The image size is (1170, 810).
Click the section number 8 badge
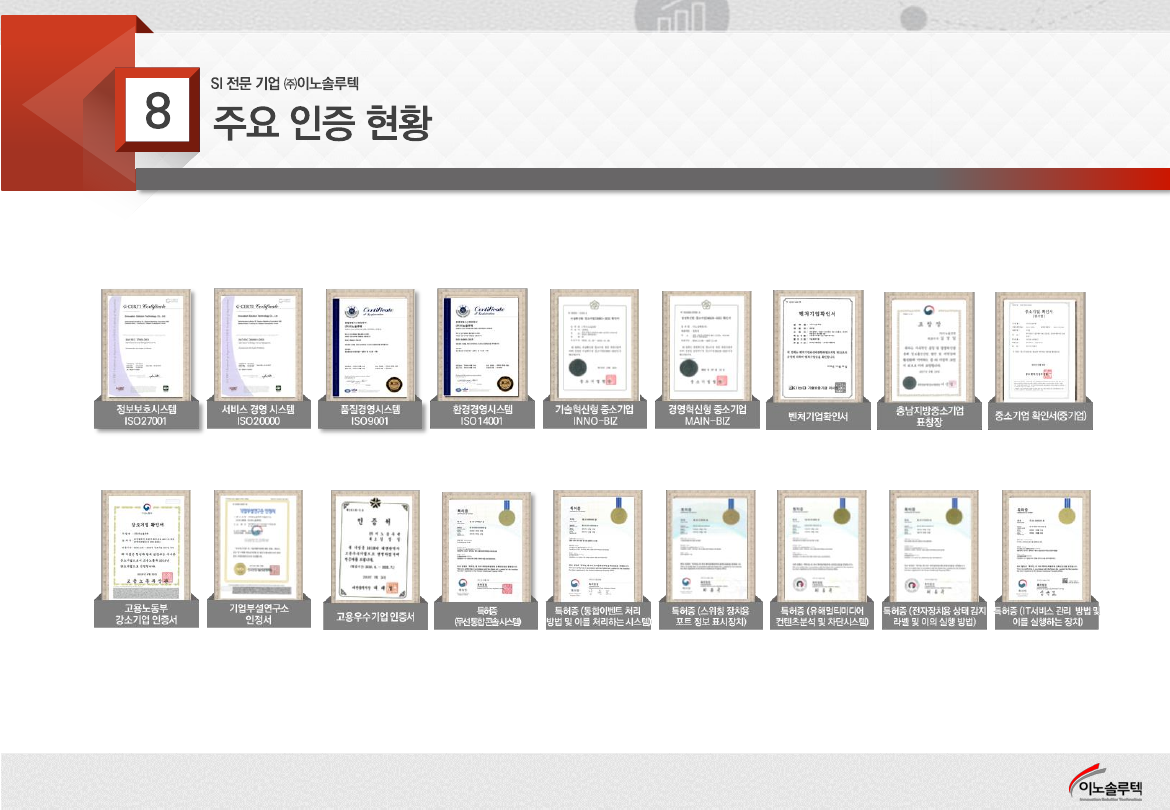[x=156, y=111]
